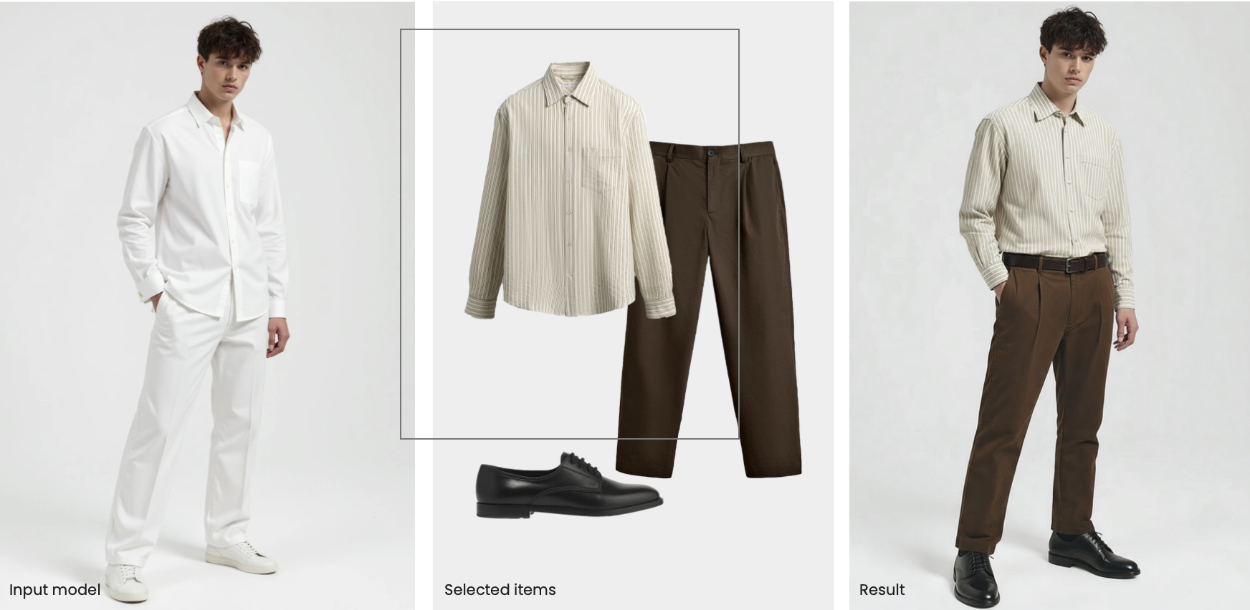This screenshot has width=1250, height=610.
Task: Click the waistband button on flat trousers
Action: 712,153
